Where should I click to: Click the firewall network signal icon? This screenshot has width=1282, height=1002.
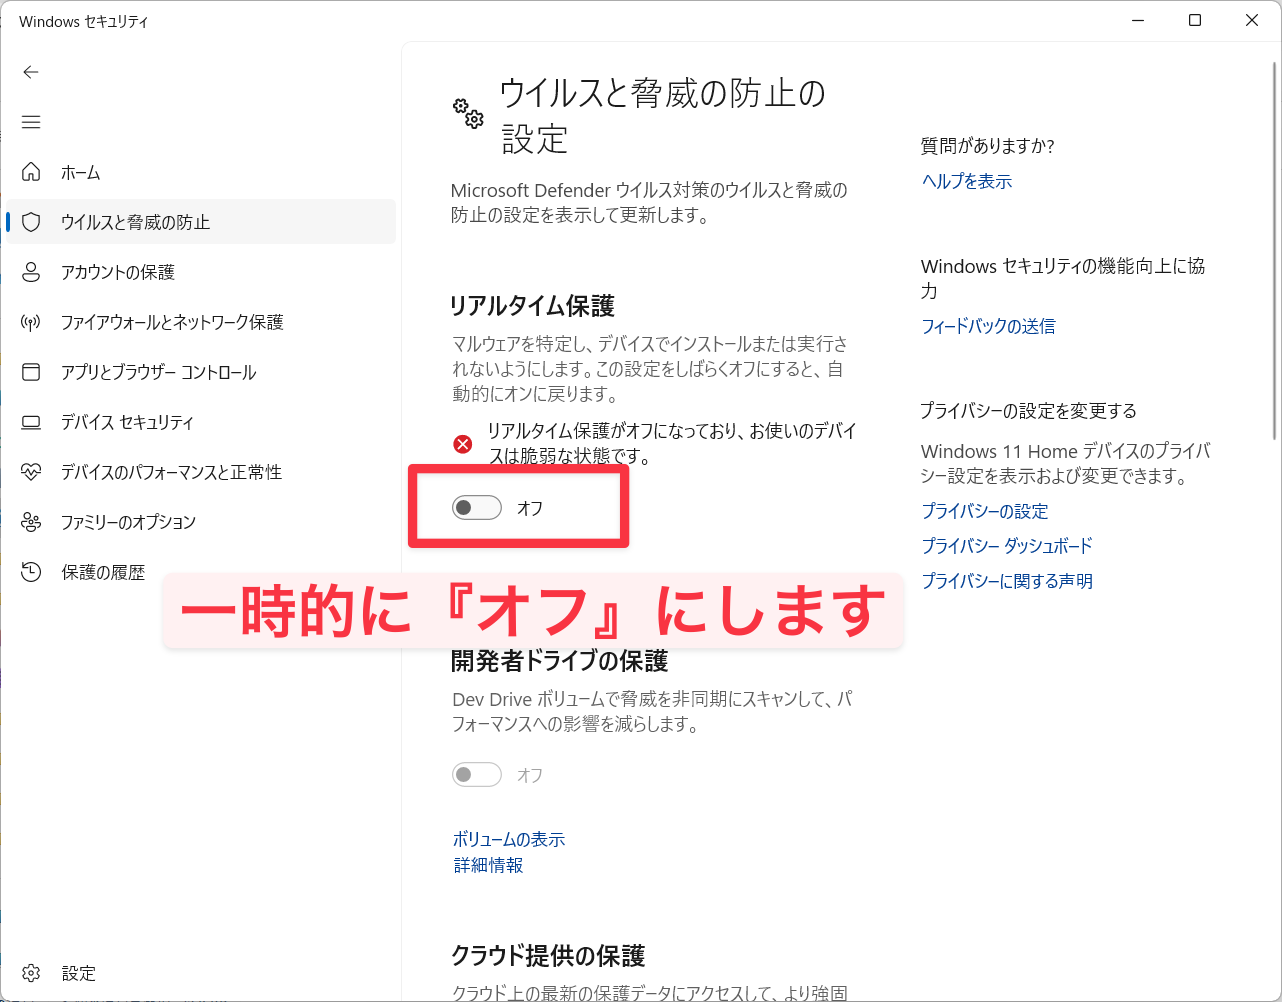31,322
